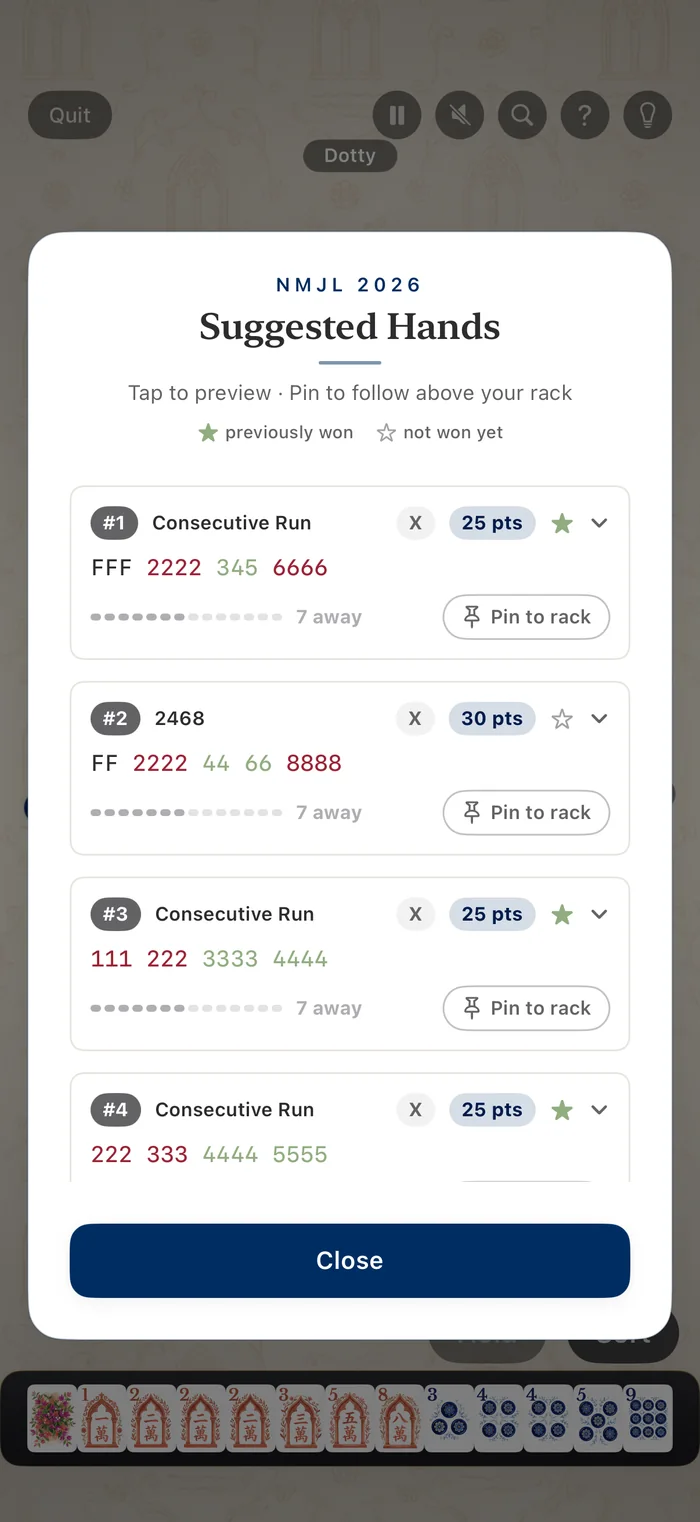This screenshot has width=700, height=1522.
Task: Select the flower tile in rack
Action: point(52,1417)
